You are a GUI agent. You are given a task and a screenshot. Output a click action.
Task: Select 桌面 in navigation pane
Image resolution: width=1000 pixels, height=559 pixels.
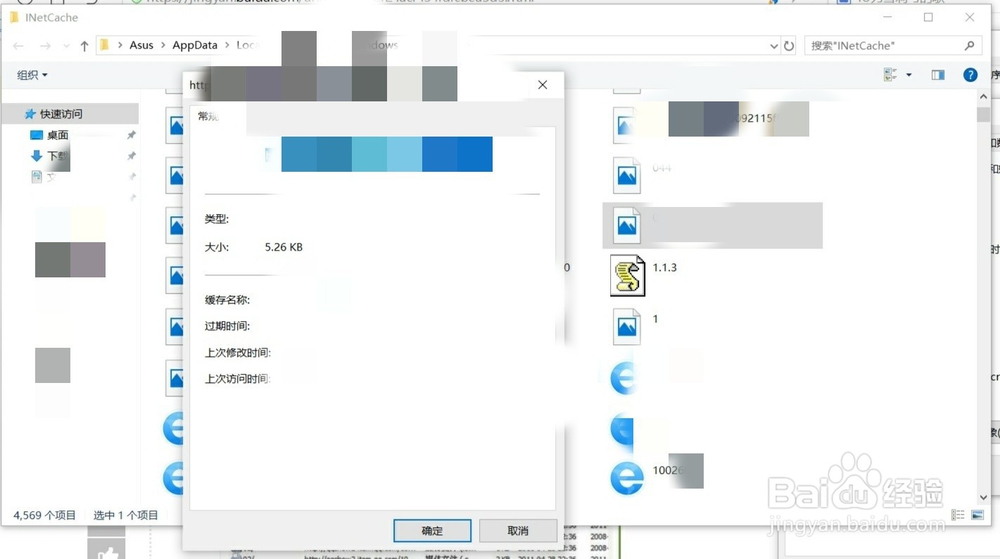[x=57, y=135]
